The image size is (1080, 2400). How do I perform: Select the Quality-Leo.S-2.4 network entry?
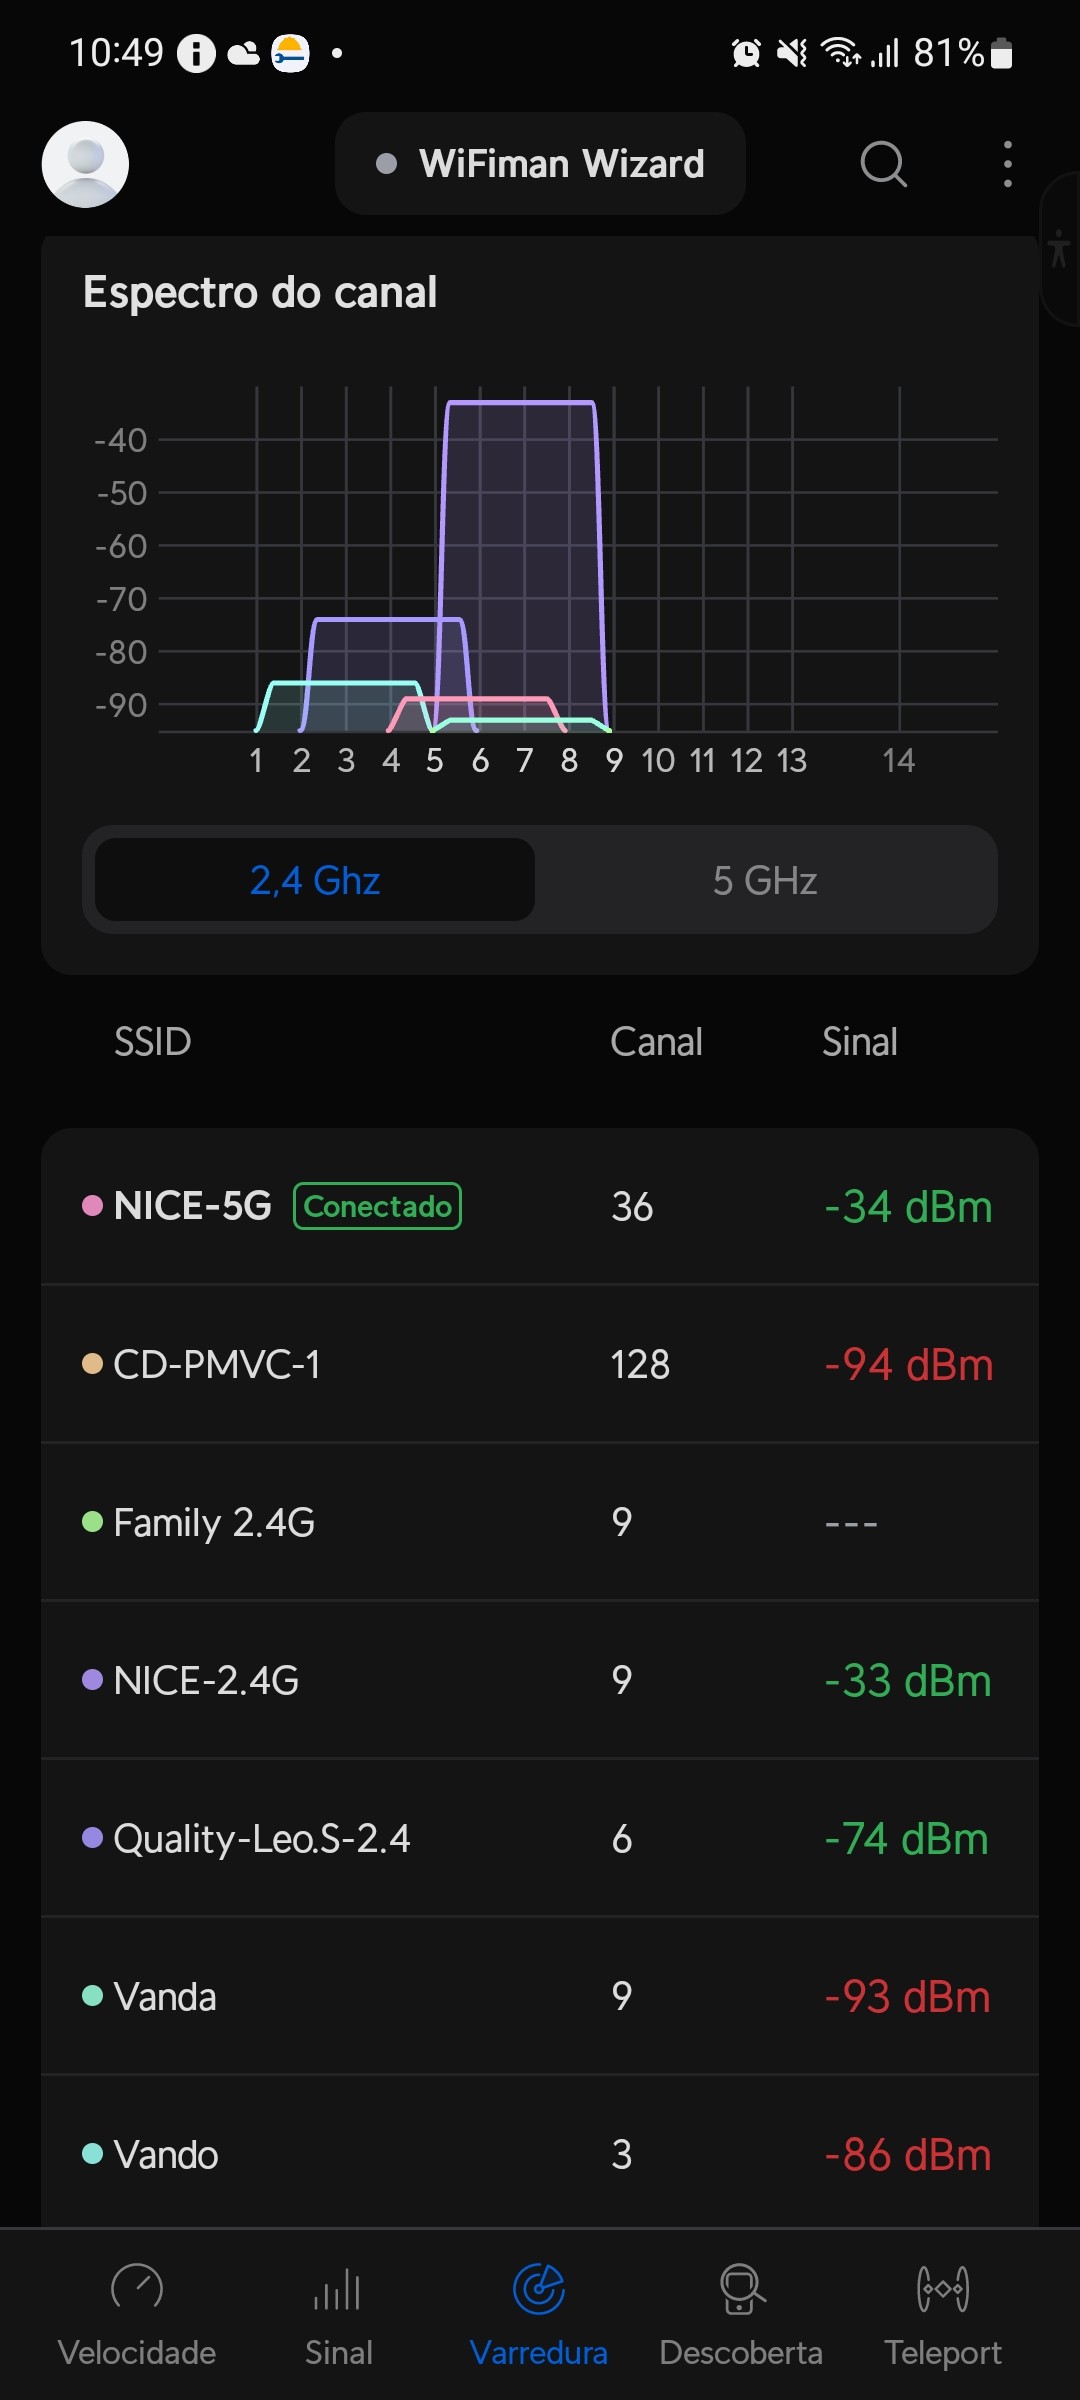pyautogui.click(x=540, y=1838)
